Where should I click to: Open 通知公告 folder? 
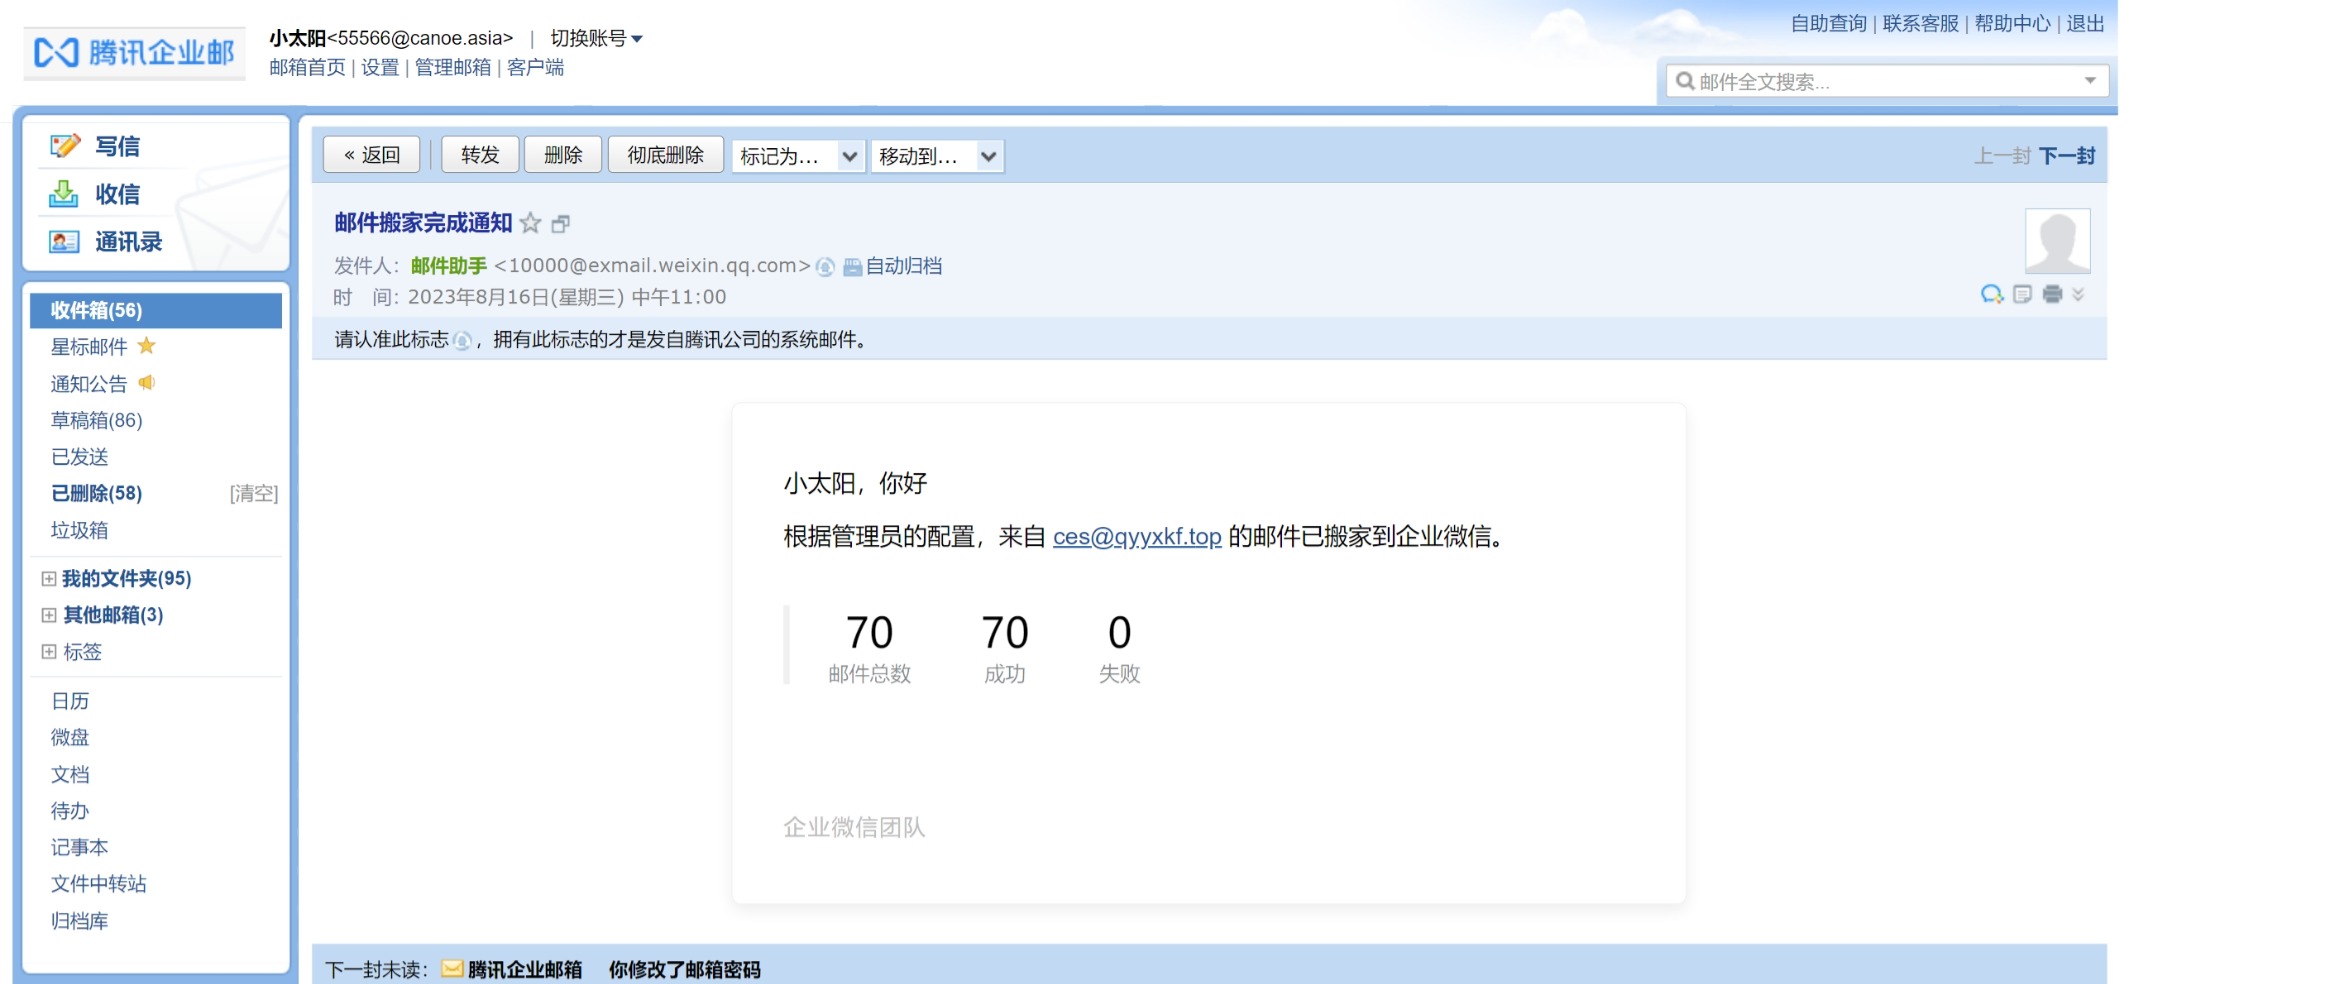89,384
